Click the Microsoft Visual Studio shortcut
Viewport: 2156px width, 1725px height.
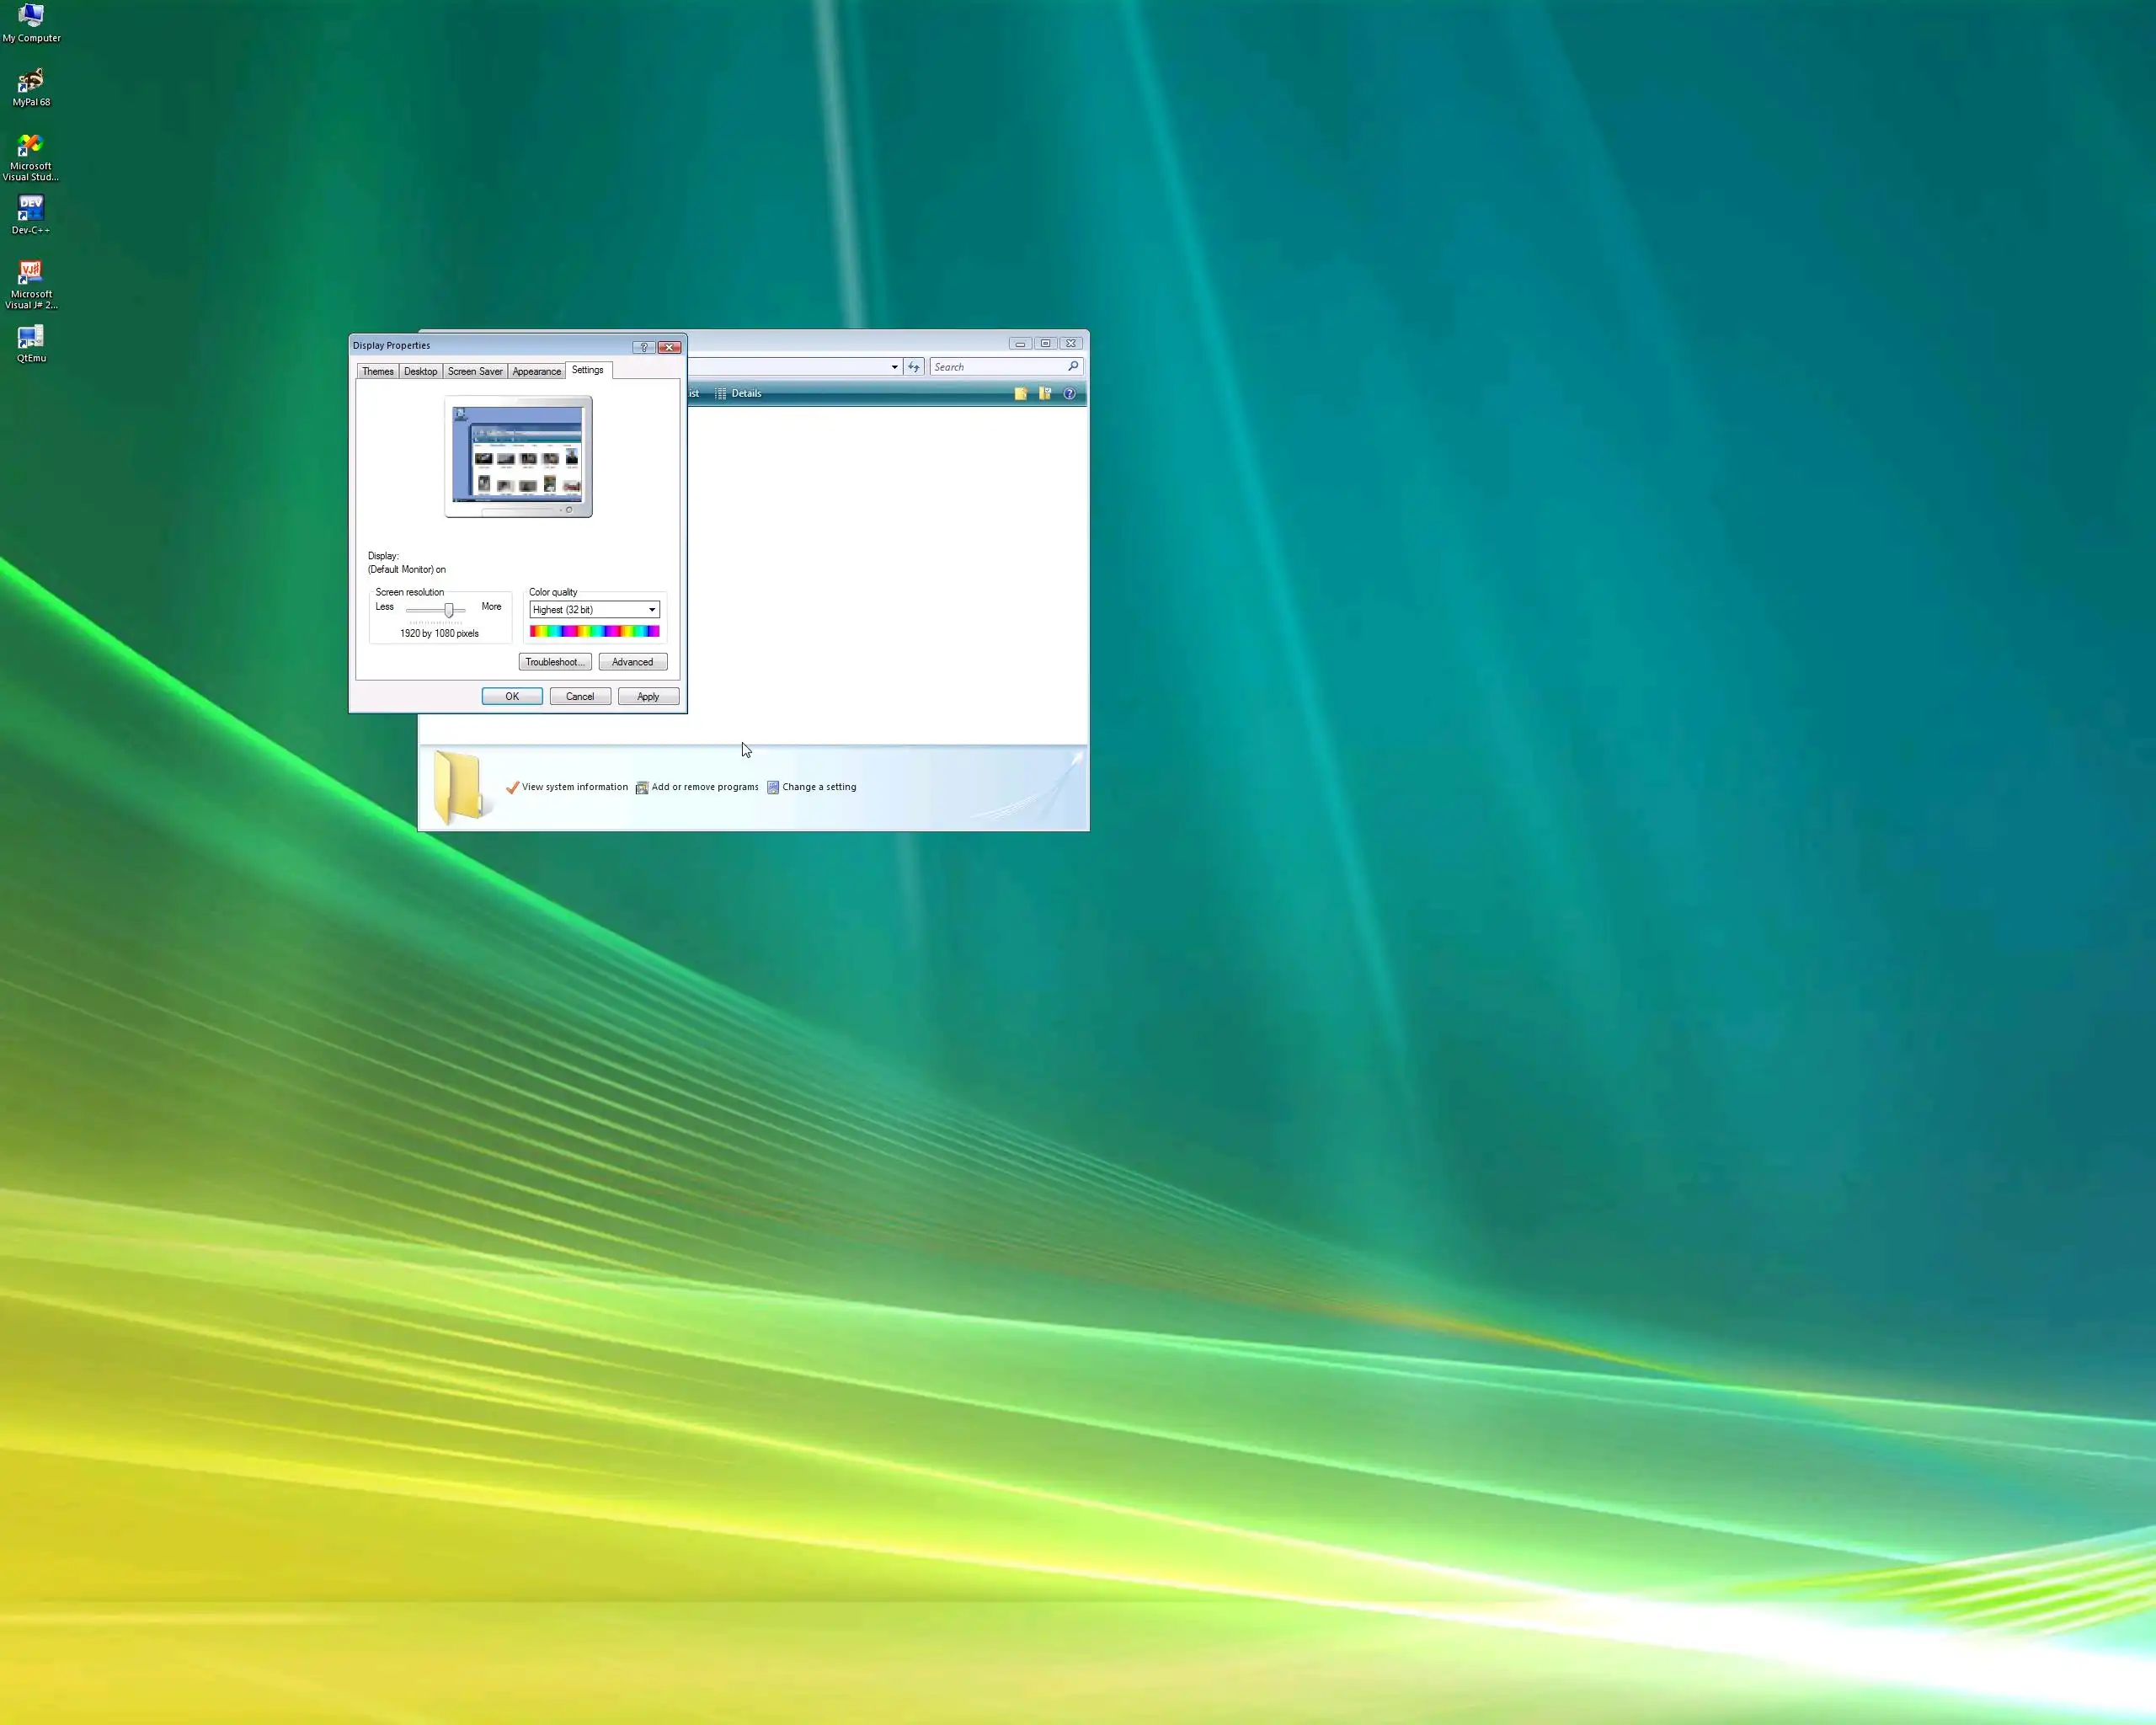pyautogui.click(x=31, y=146)
